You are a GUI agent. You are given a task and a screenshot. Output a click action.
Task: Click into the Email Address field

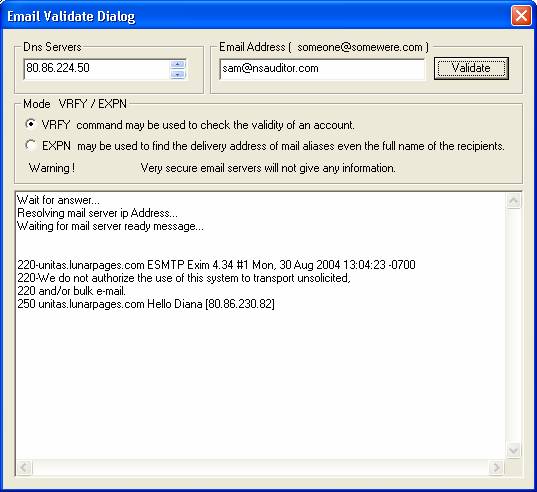(x=322, y=69)
